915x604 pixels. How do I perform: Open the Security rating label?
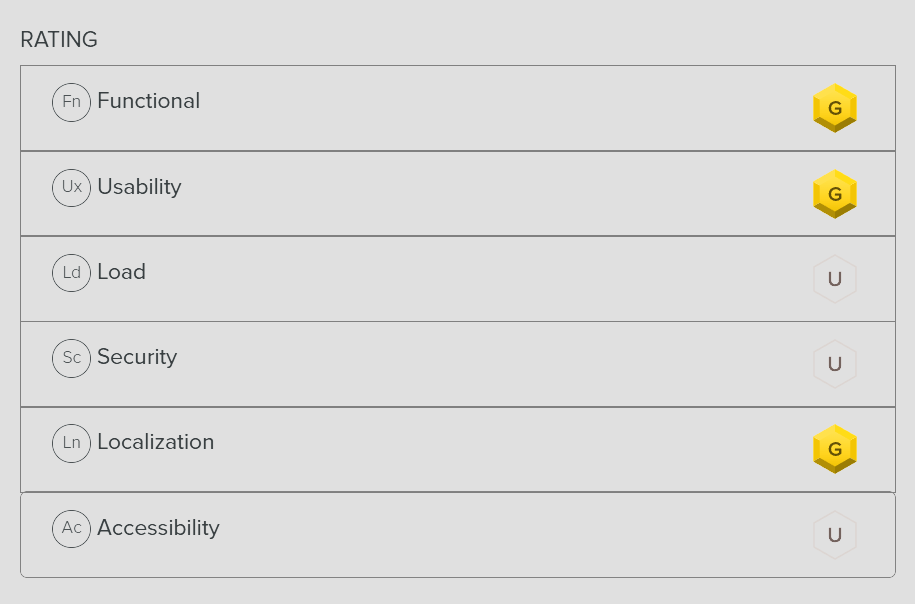(x=137, y=357)
